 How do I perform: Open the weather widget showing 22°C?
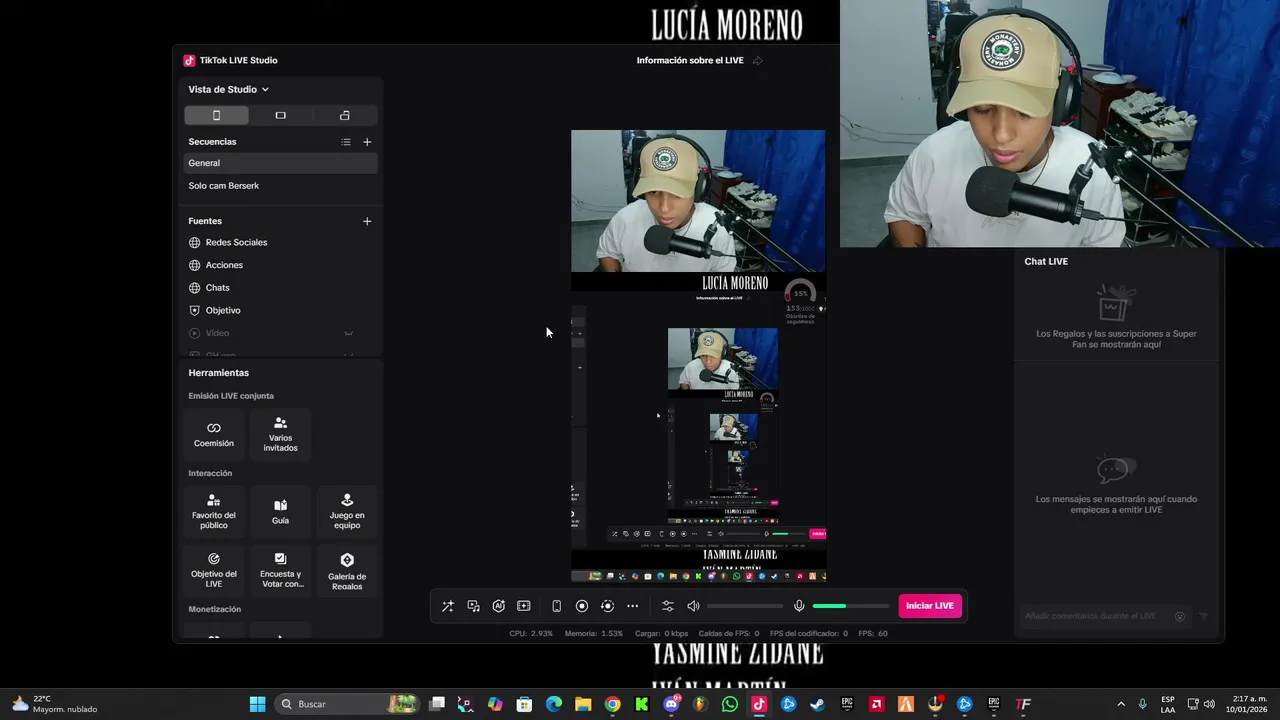(x=55, y=704)
